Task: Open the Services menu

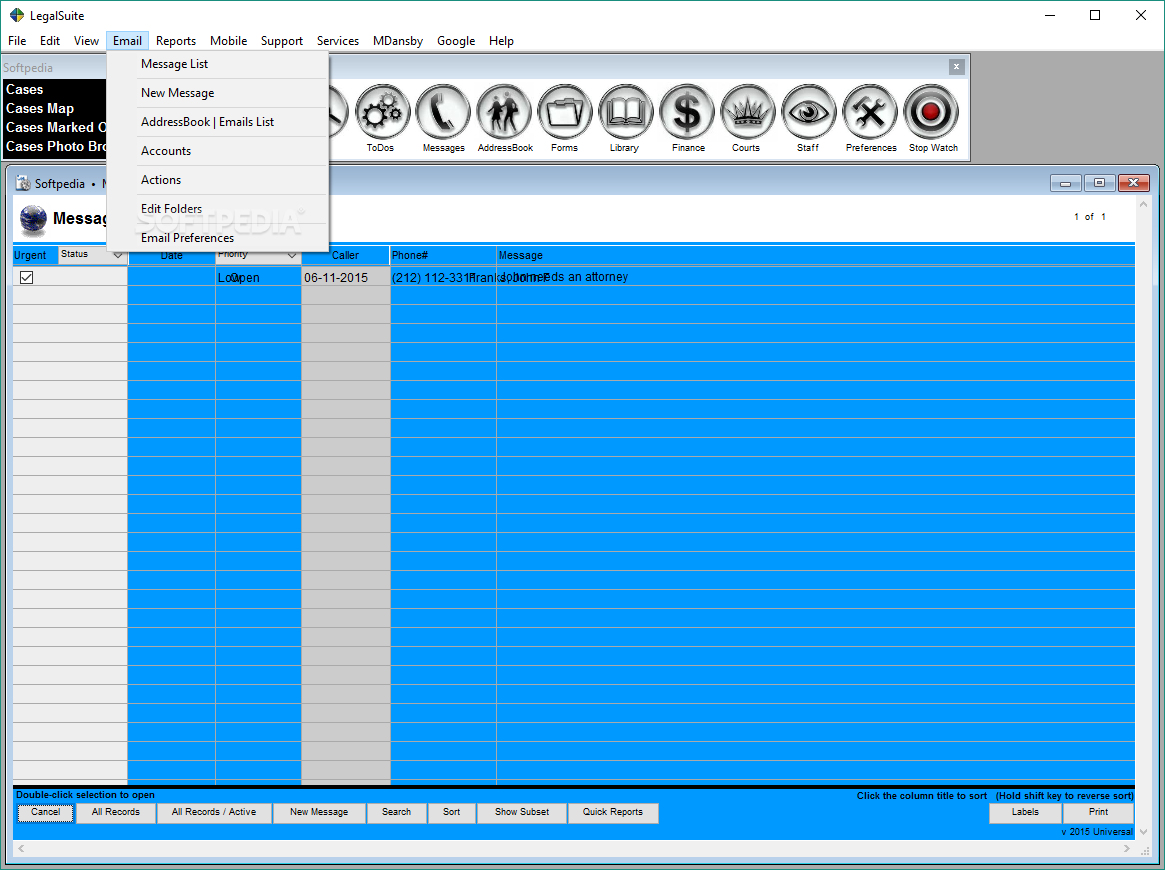Action: 338,41
